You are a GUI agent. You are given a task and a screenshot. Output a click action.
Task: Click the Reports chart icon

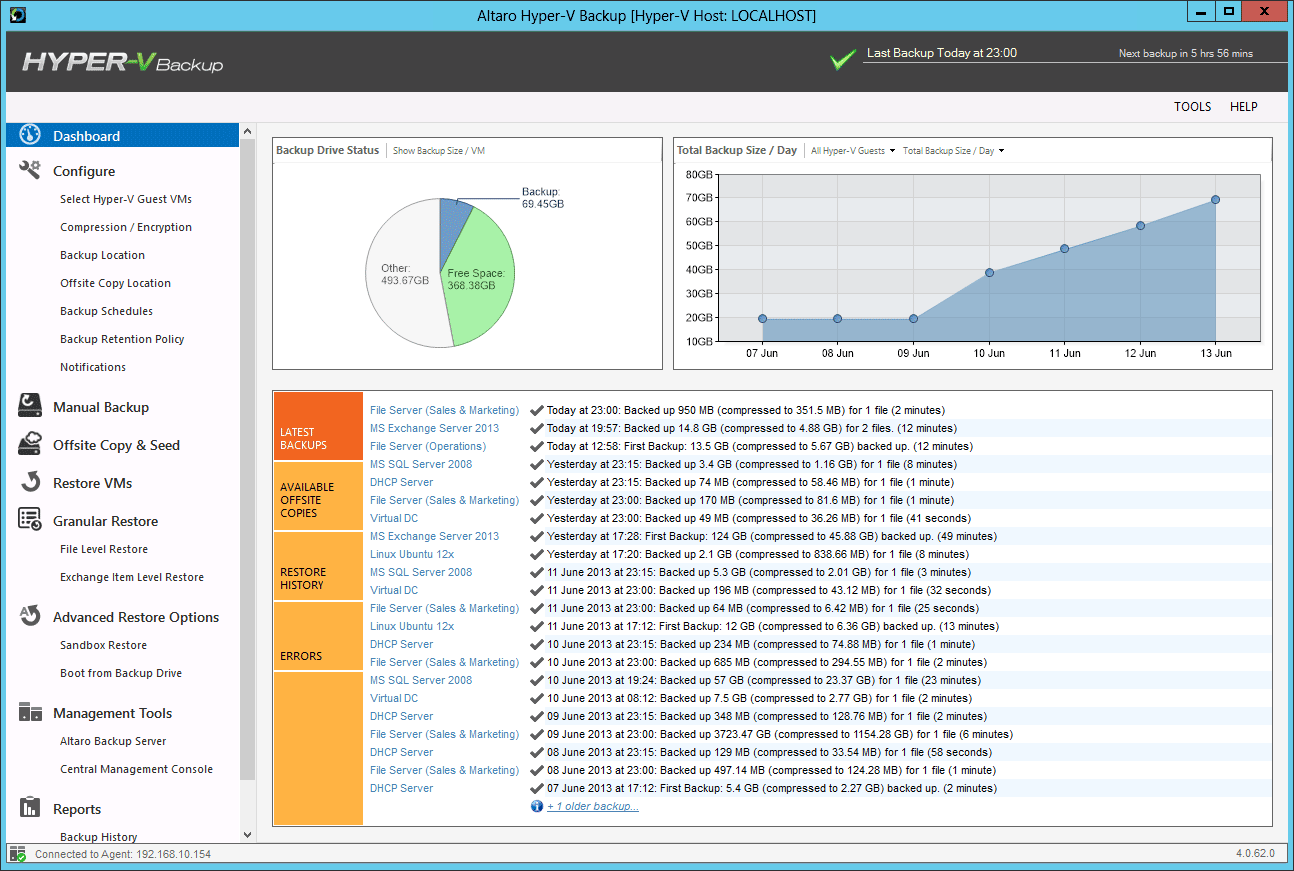[29, 808]
